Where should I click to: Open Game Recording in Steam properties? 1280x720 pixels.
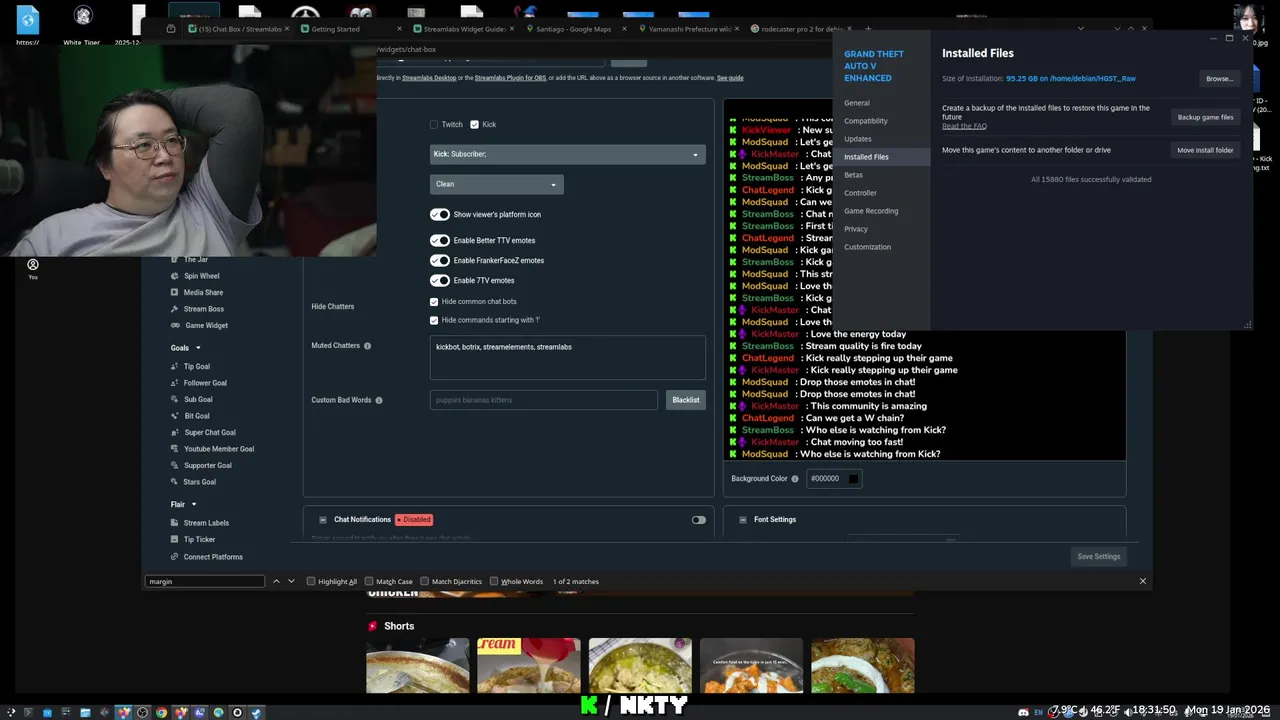[x=871, y=211]
